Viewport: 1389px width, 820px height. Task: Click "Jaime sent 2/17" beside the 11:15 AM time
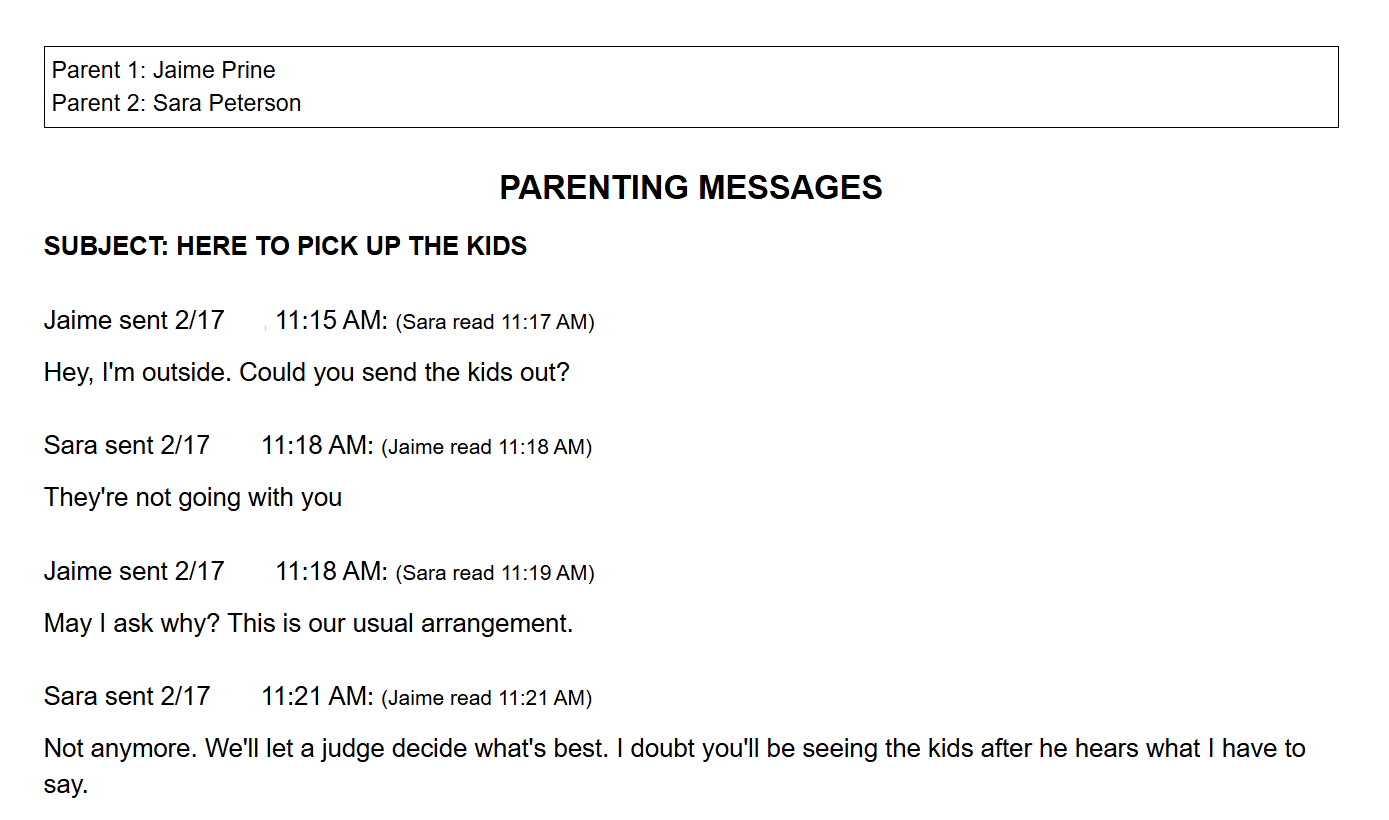(x=134, y=321)
